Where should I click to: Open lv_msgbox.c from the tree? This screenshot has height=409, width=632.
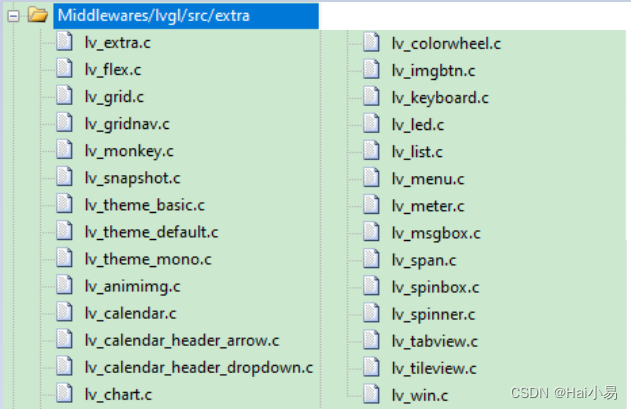tap(436, 233)
